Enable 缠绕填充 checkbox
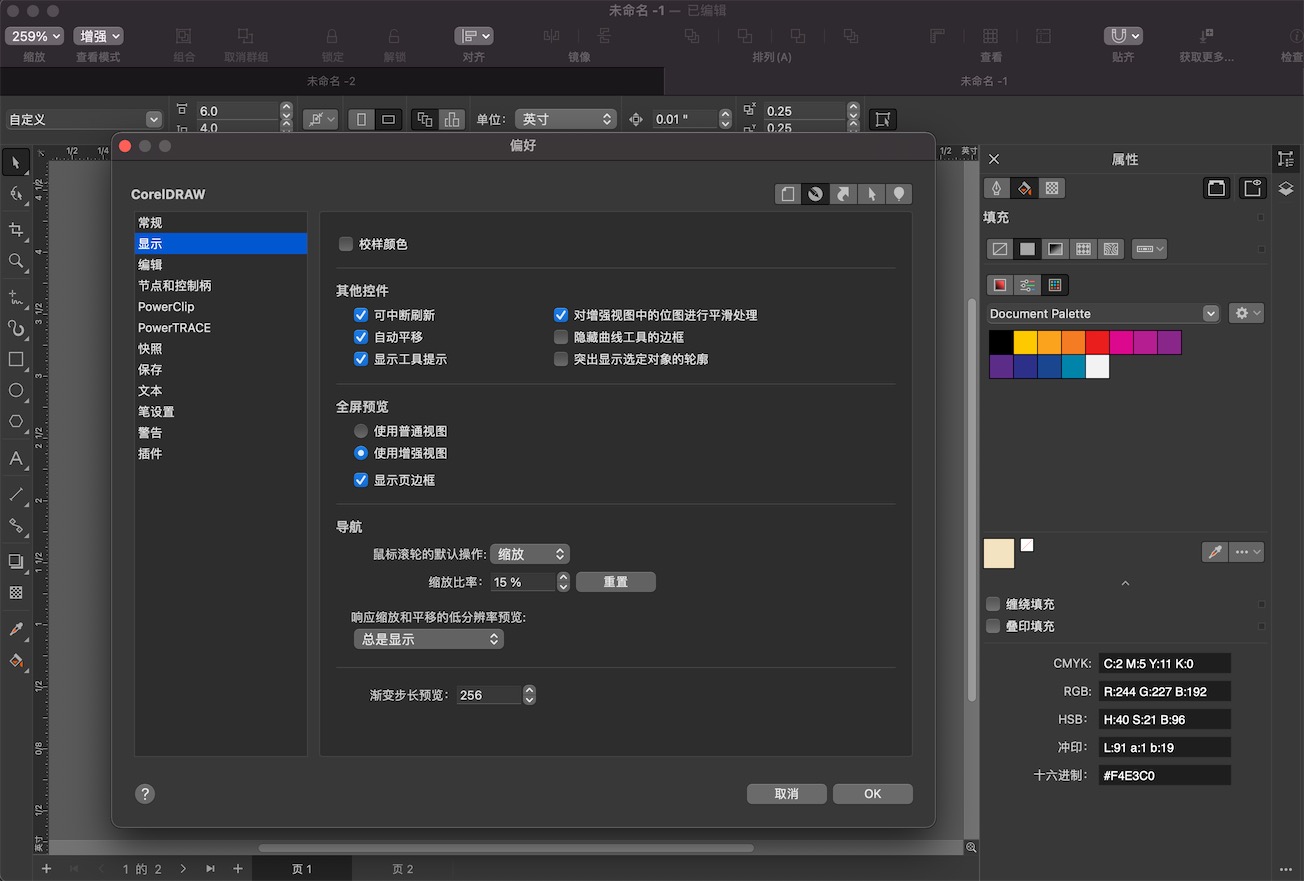The width and height of the screenshot is (1304, 881). (993, 604)
